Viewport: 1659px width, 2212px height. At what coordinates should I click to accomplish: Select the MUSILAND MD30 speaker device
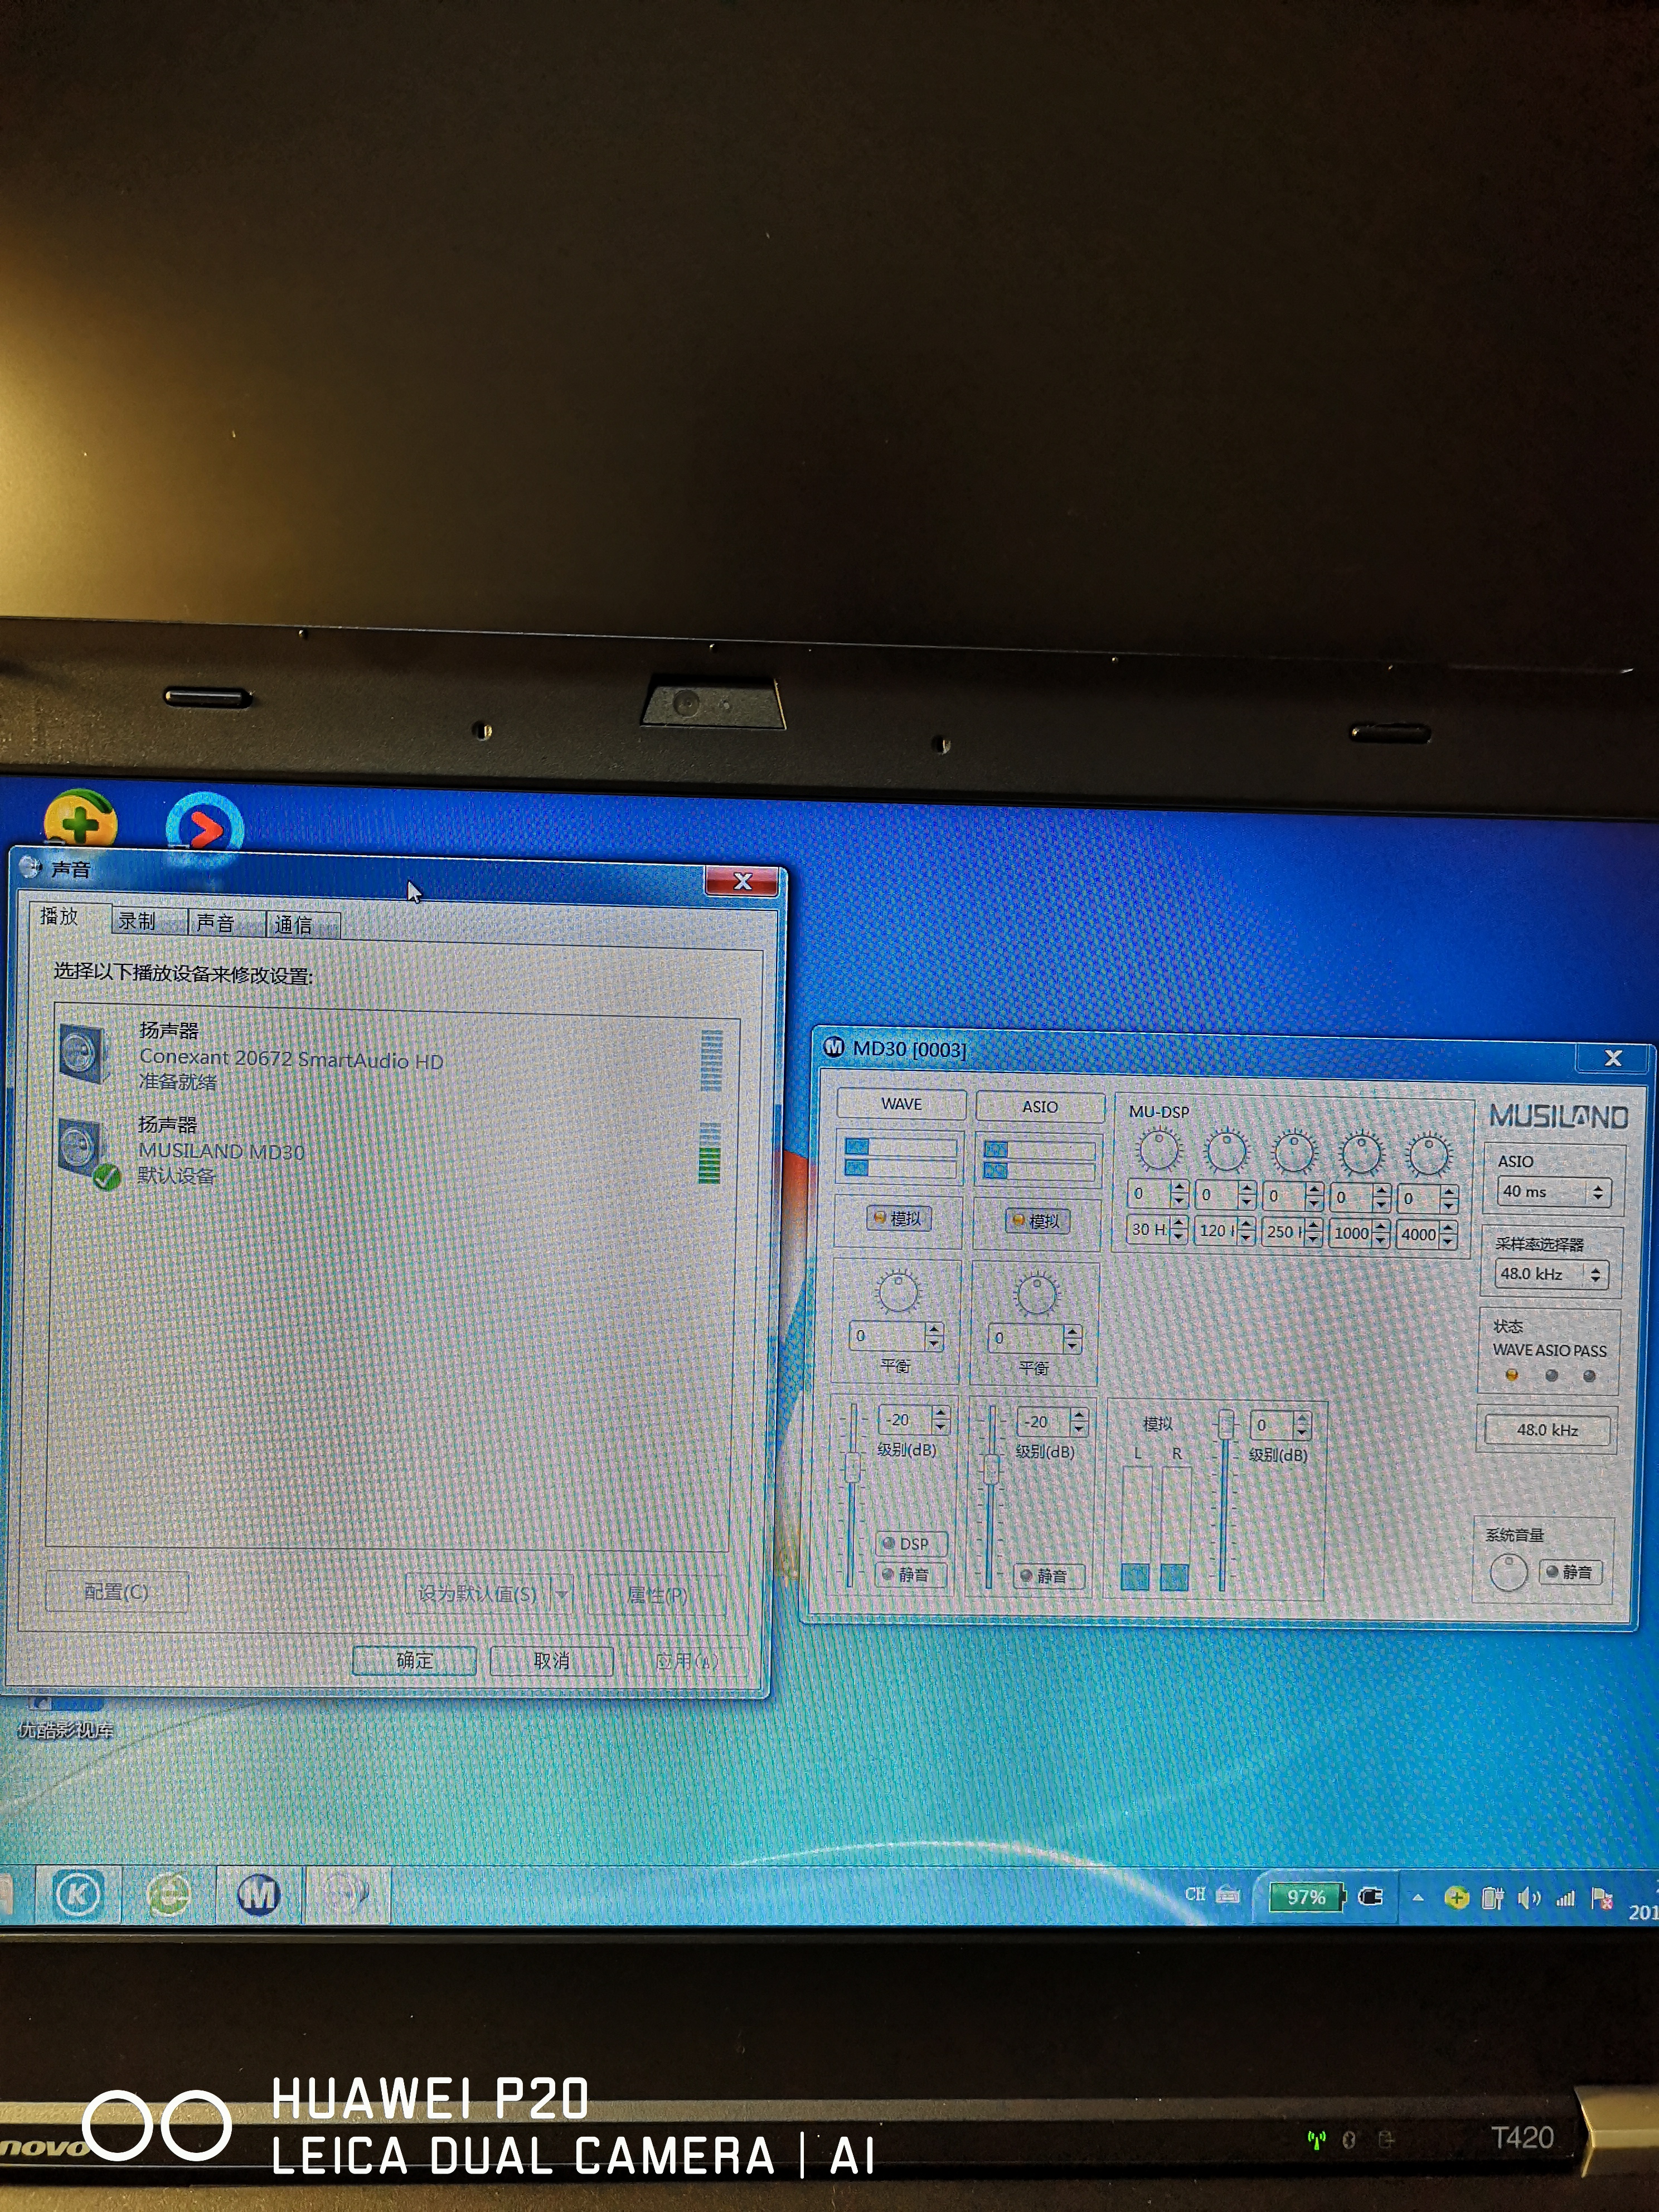[222, 1151]
